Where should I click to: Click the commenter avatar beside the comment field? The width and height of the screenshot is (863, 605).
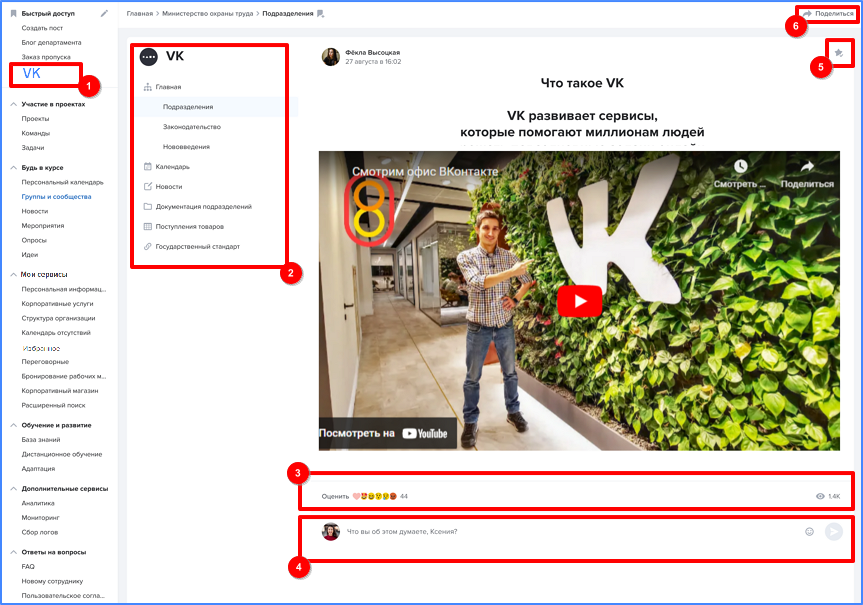(331, 532)
